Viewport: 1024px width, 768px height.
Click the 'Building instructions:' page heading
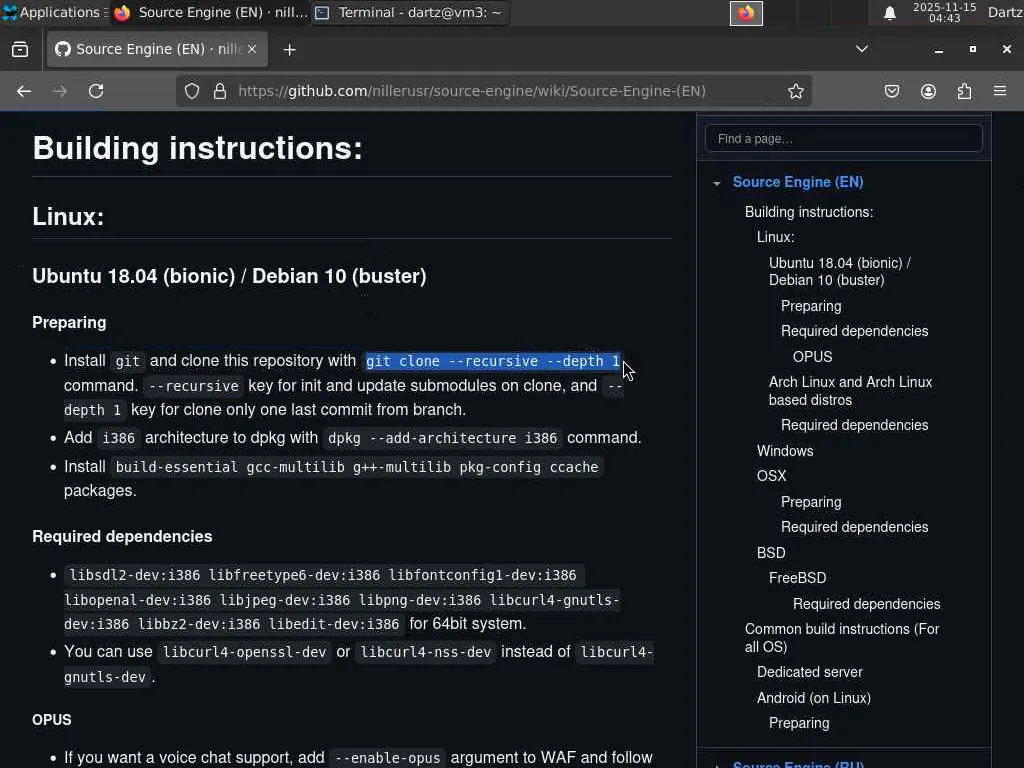[197, 148]
